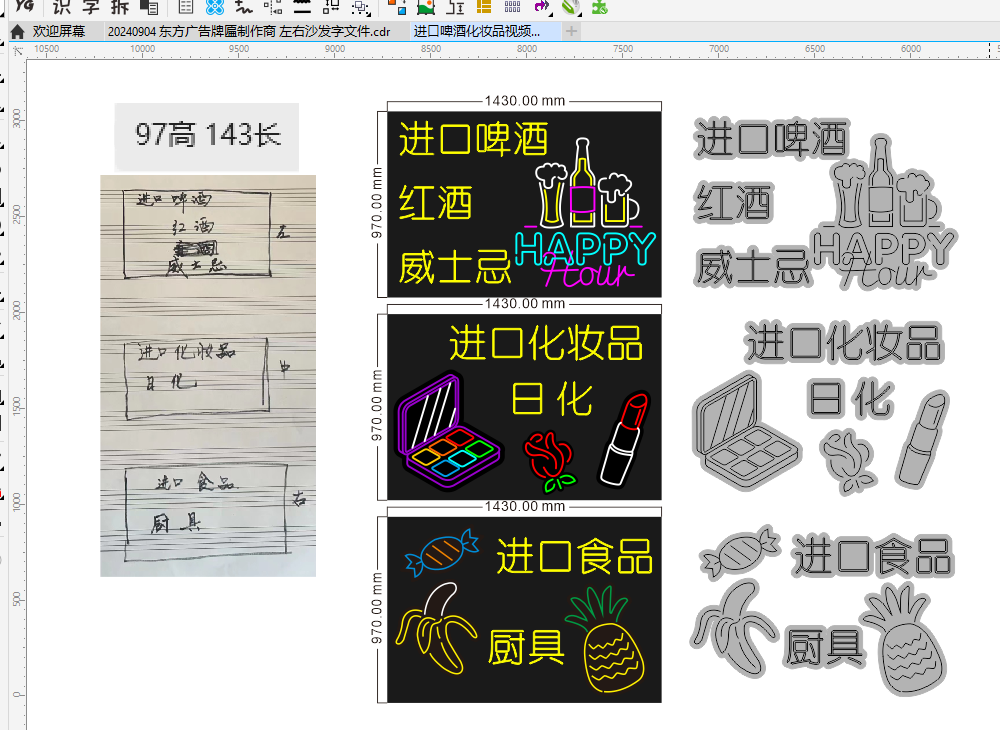Click the orange and blue squares toolbar icon
1000x730 pixels.
pyautogui.click(x=397, y=7)
